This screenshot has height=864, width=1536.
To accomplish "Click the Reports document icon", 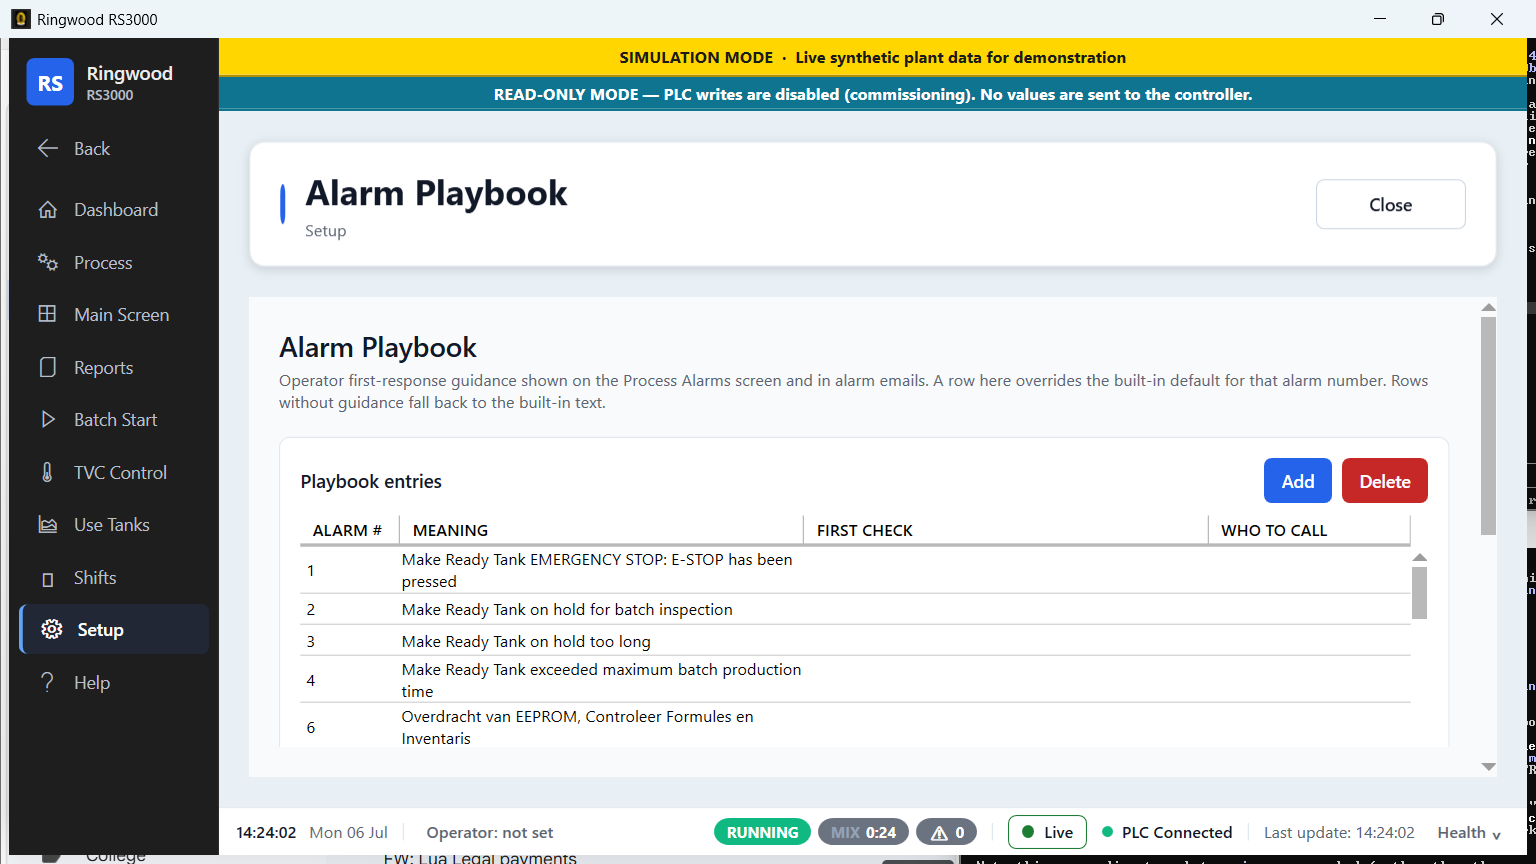I will tap(47, 367).
